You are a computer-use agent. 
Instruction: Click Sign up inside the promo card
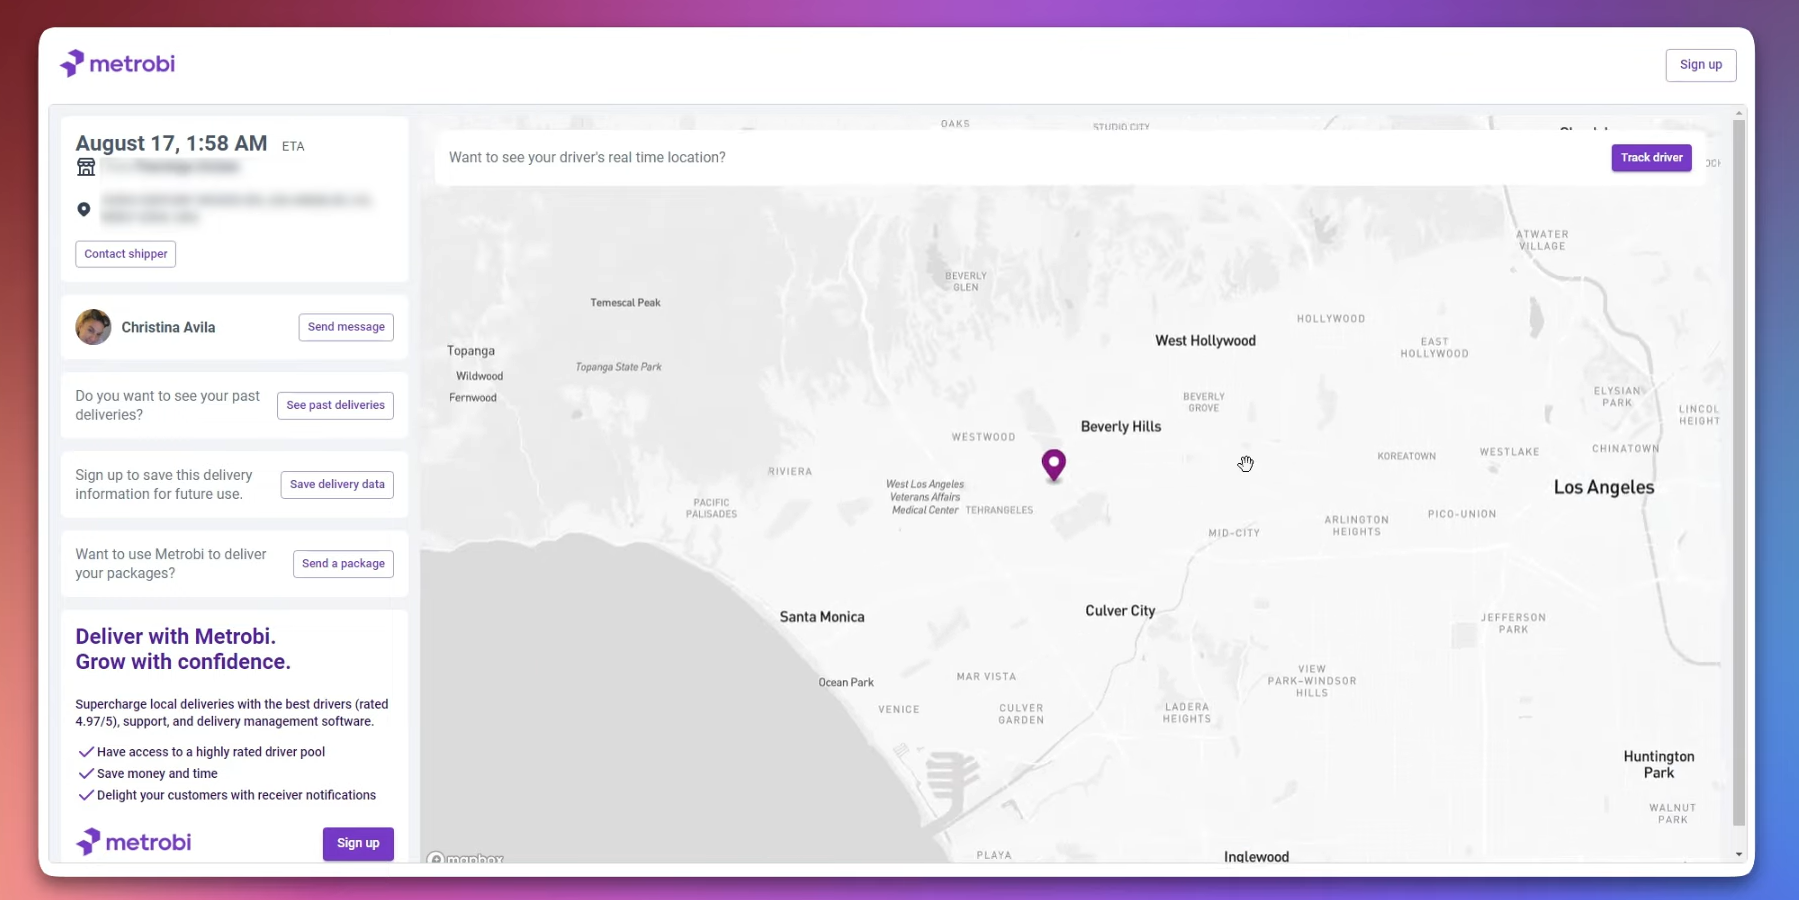[357, 843]
